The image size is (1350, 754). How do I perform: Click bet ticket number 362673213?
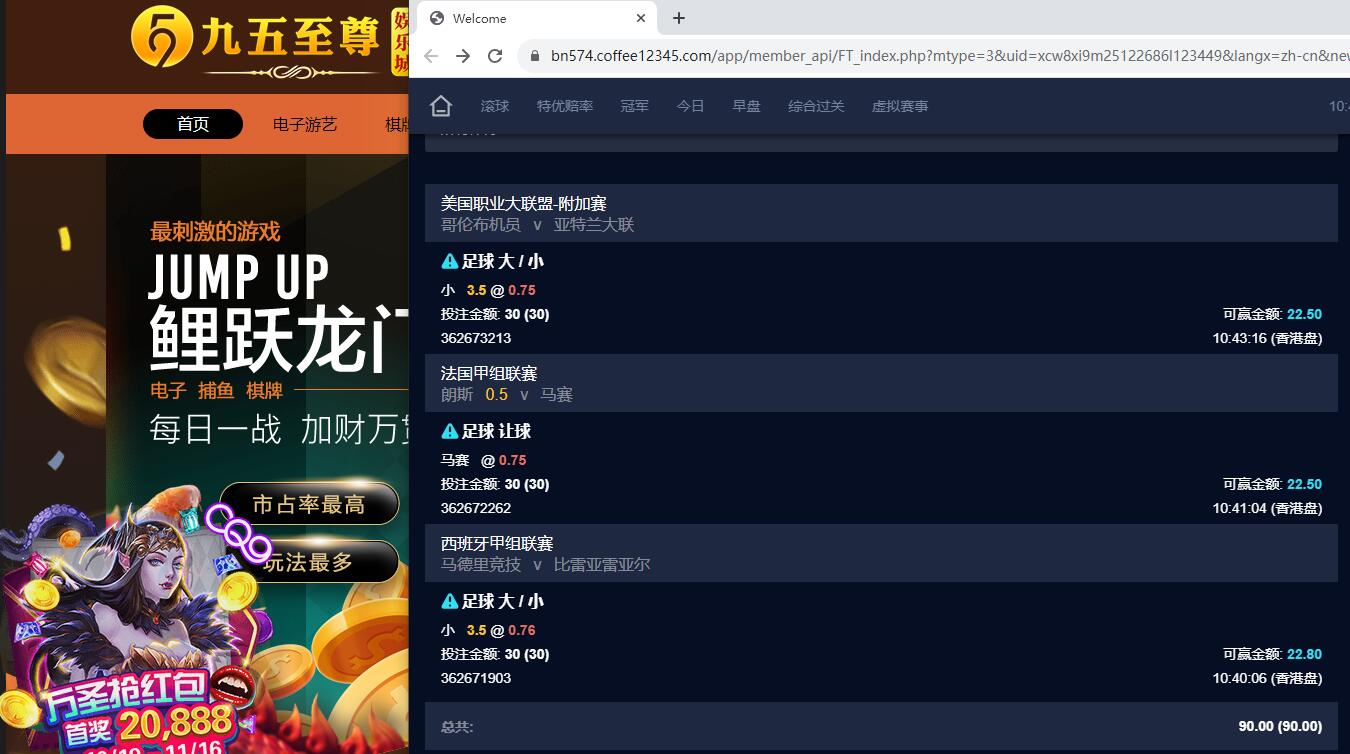(x=476, y=338)
